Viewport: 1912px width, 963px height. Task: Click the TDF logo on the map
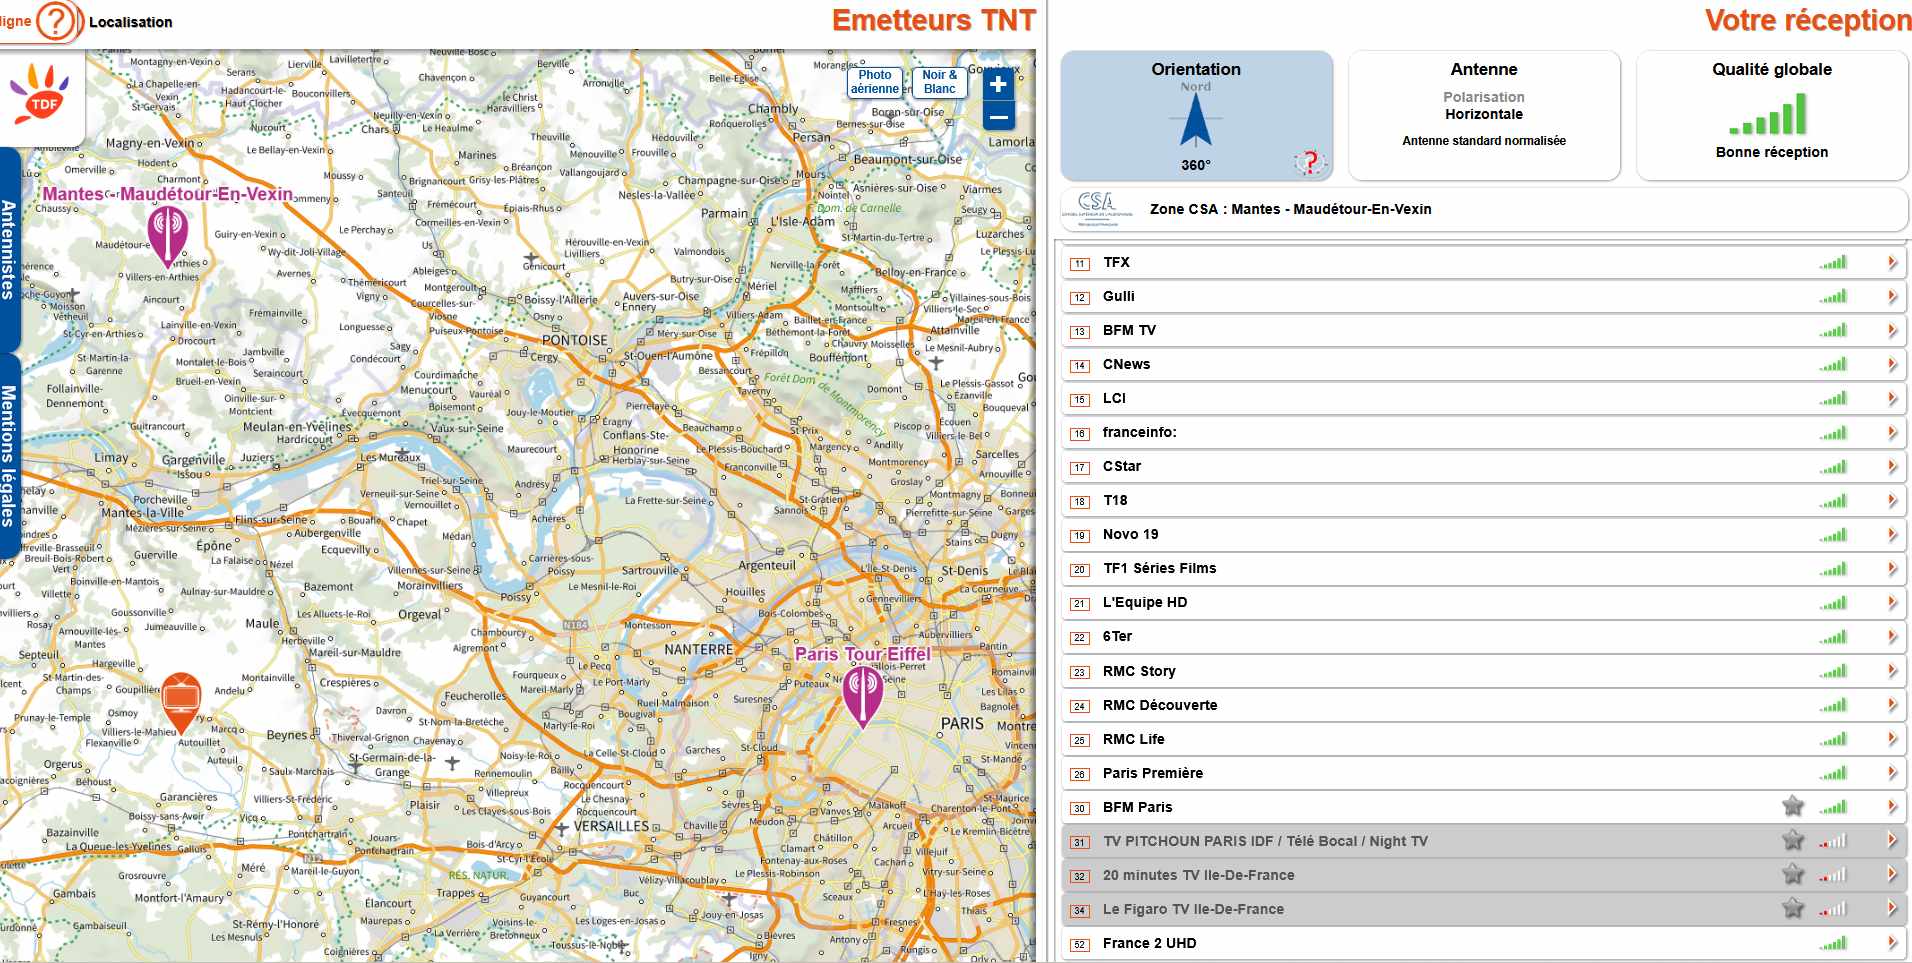(40, 94)
